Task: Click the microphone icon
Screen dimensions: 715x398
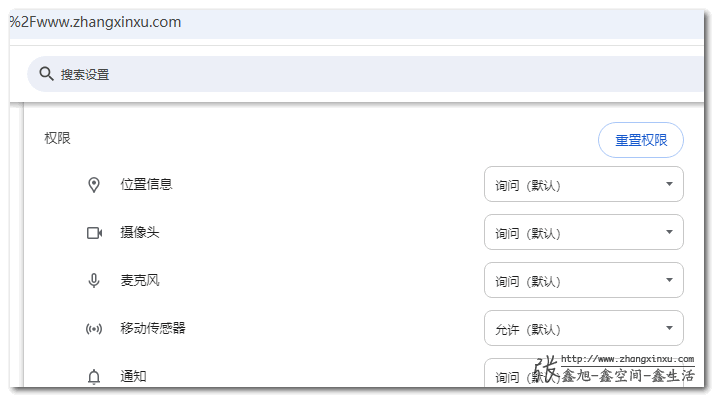Action: (94, 280)
